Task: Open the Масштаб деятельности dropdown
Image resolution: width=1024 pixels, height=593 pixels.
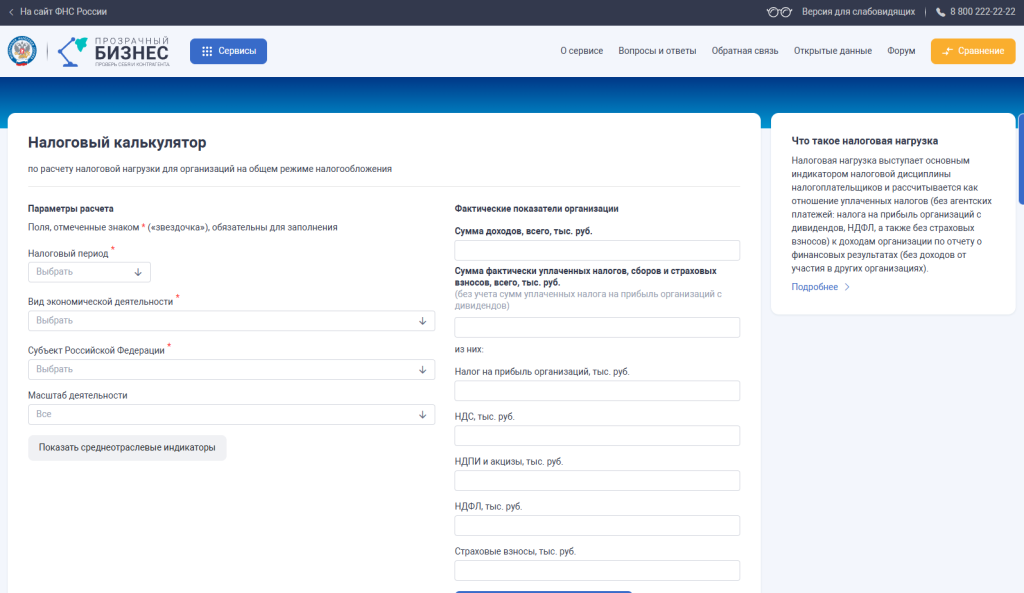Action: pos(231,414)
